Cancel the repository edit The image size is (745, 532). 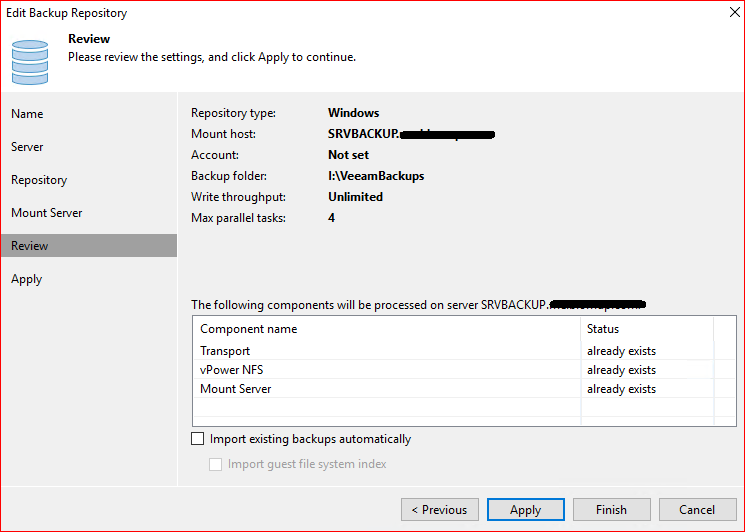point(697,510)
